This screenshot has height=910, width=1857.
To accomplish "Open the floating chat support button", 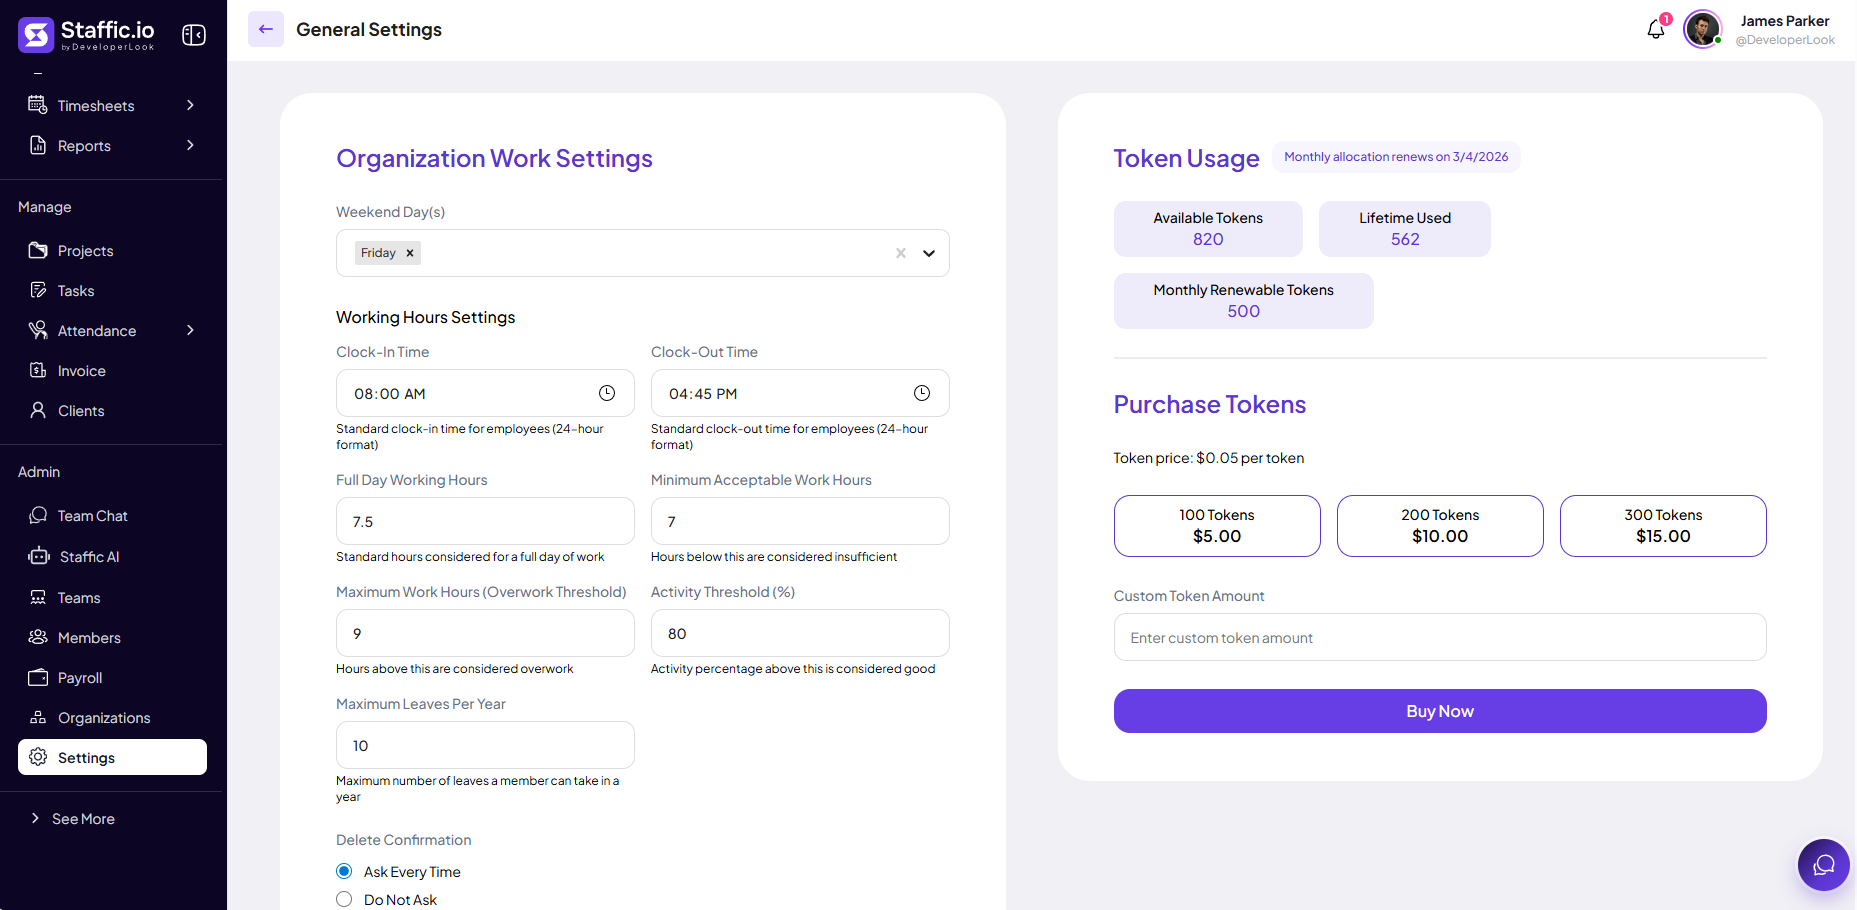I will (1824, 865).
